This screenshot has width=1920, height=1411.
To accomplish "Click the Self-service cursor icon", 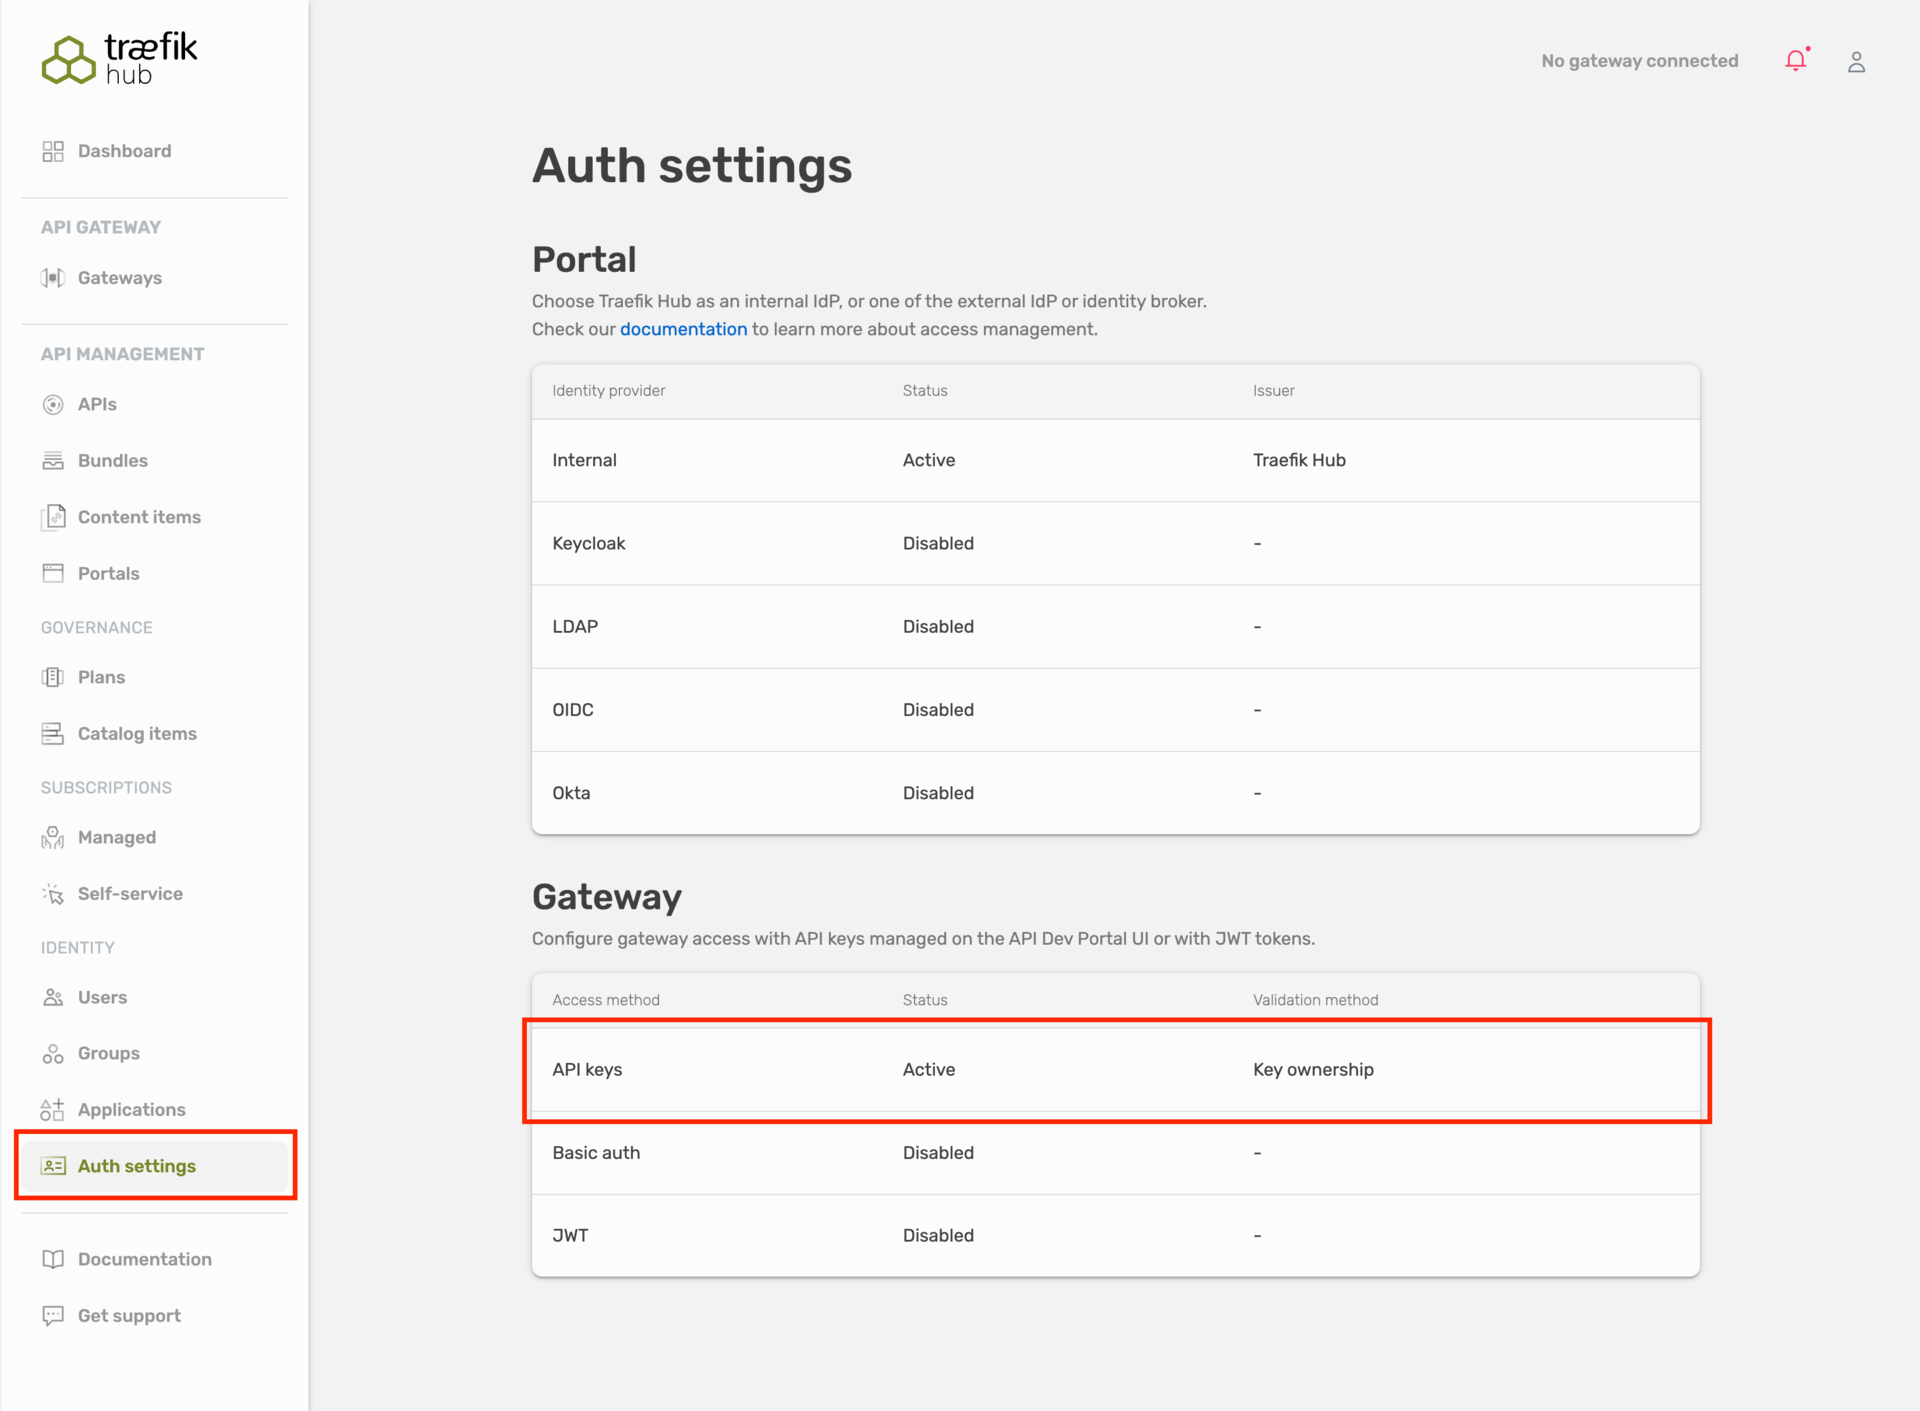I will [x=53, y=894].
